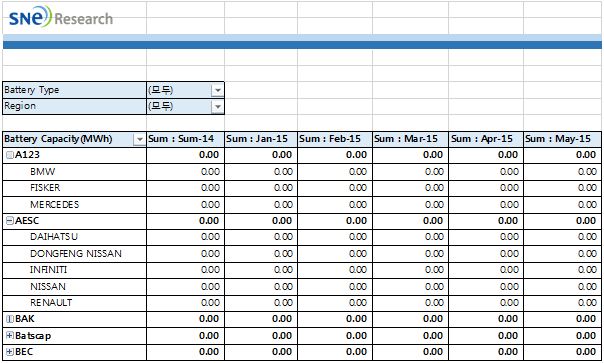Select the A123 Sum-14 total cell
Image resolution: width=604 pixels, height=363 pixels.
[185, 155]
